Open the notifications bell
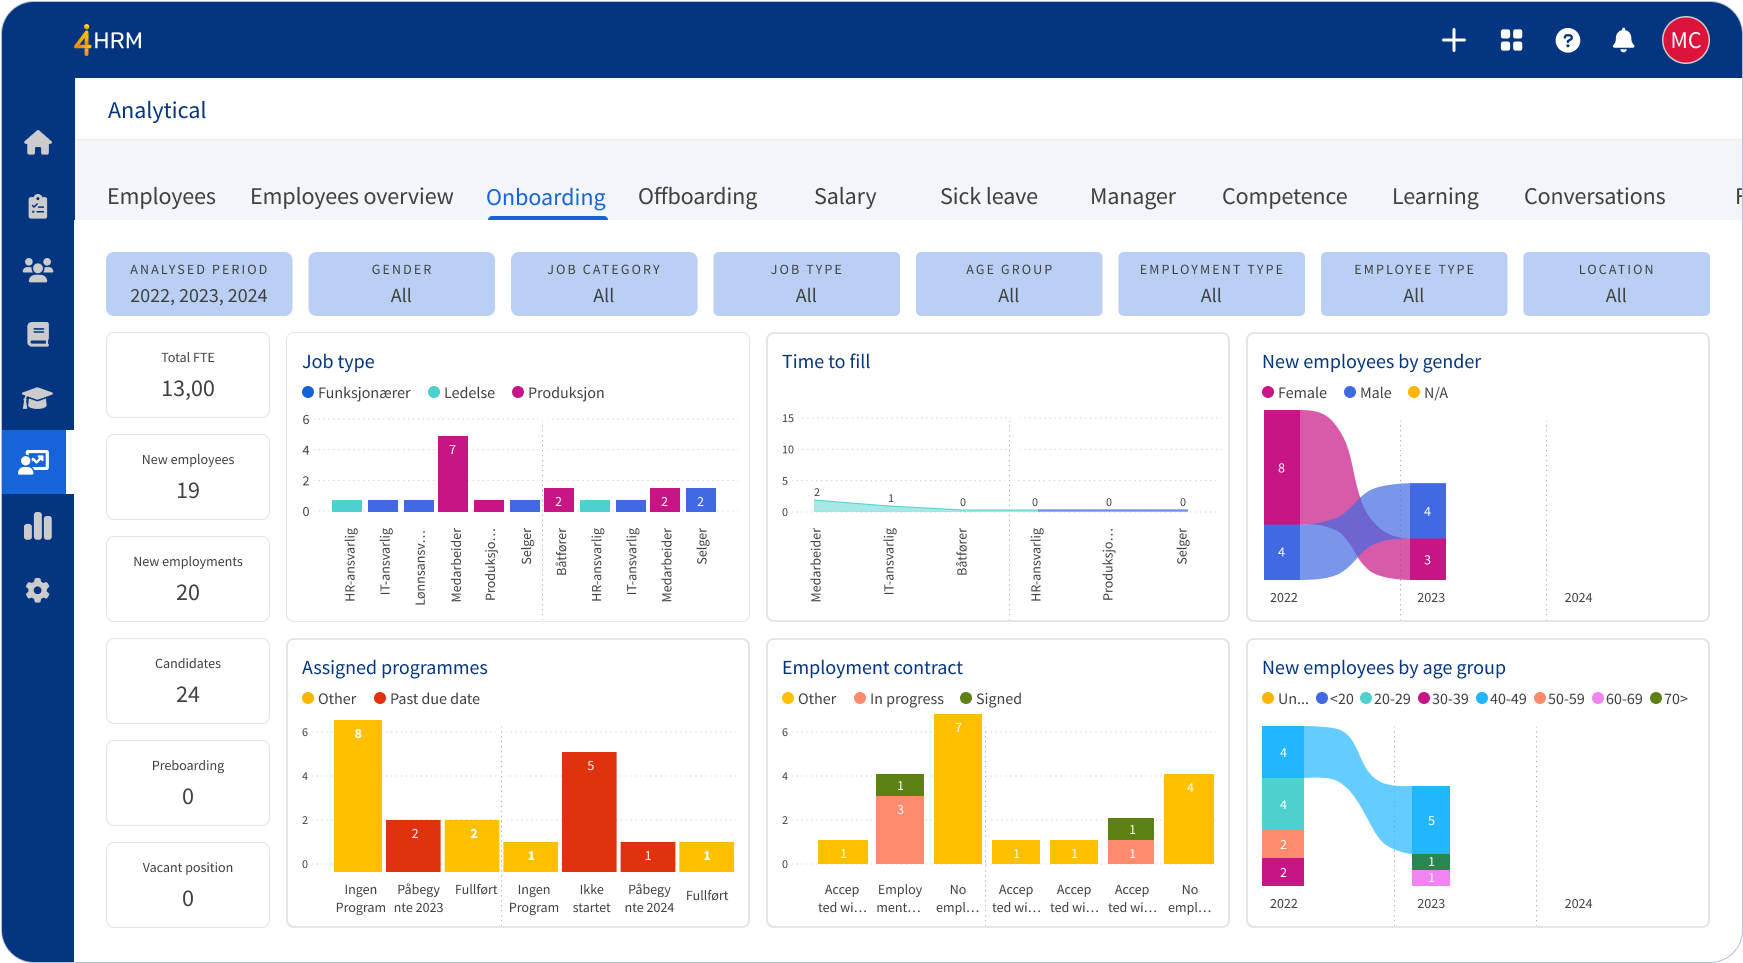 tap(1623, 40)
